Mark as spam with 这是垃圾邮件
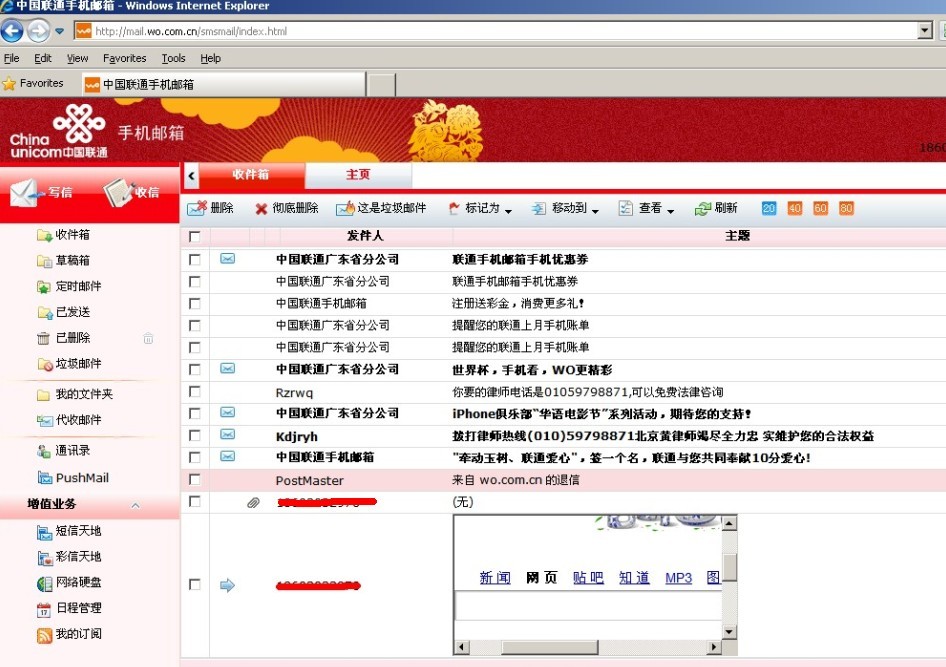 381,208
